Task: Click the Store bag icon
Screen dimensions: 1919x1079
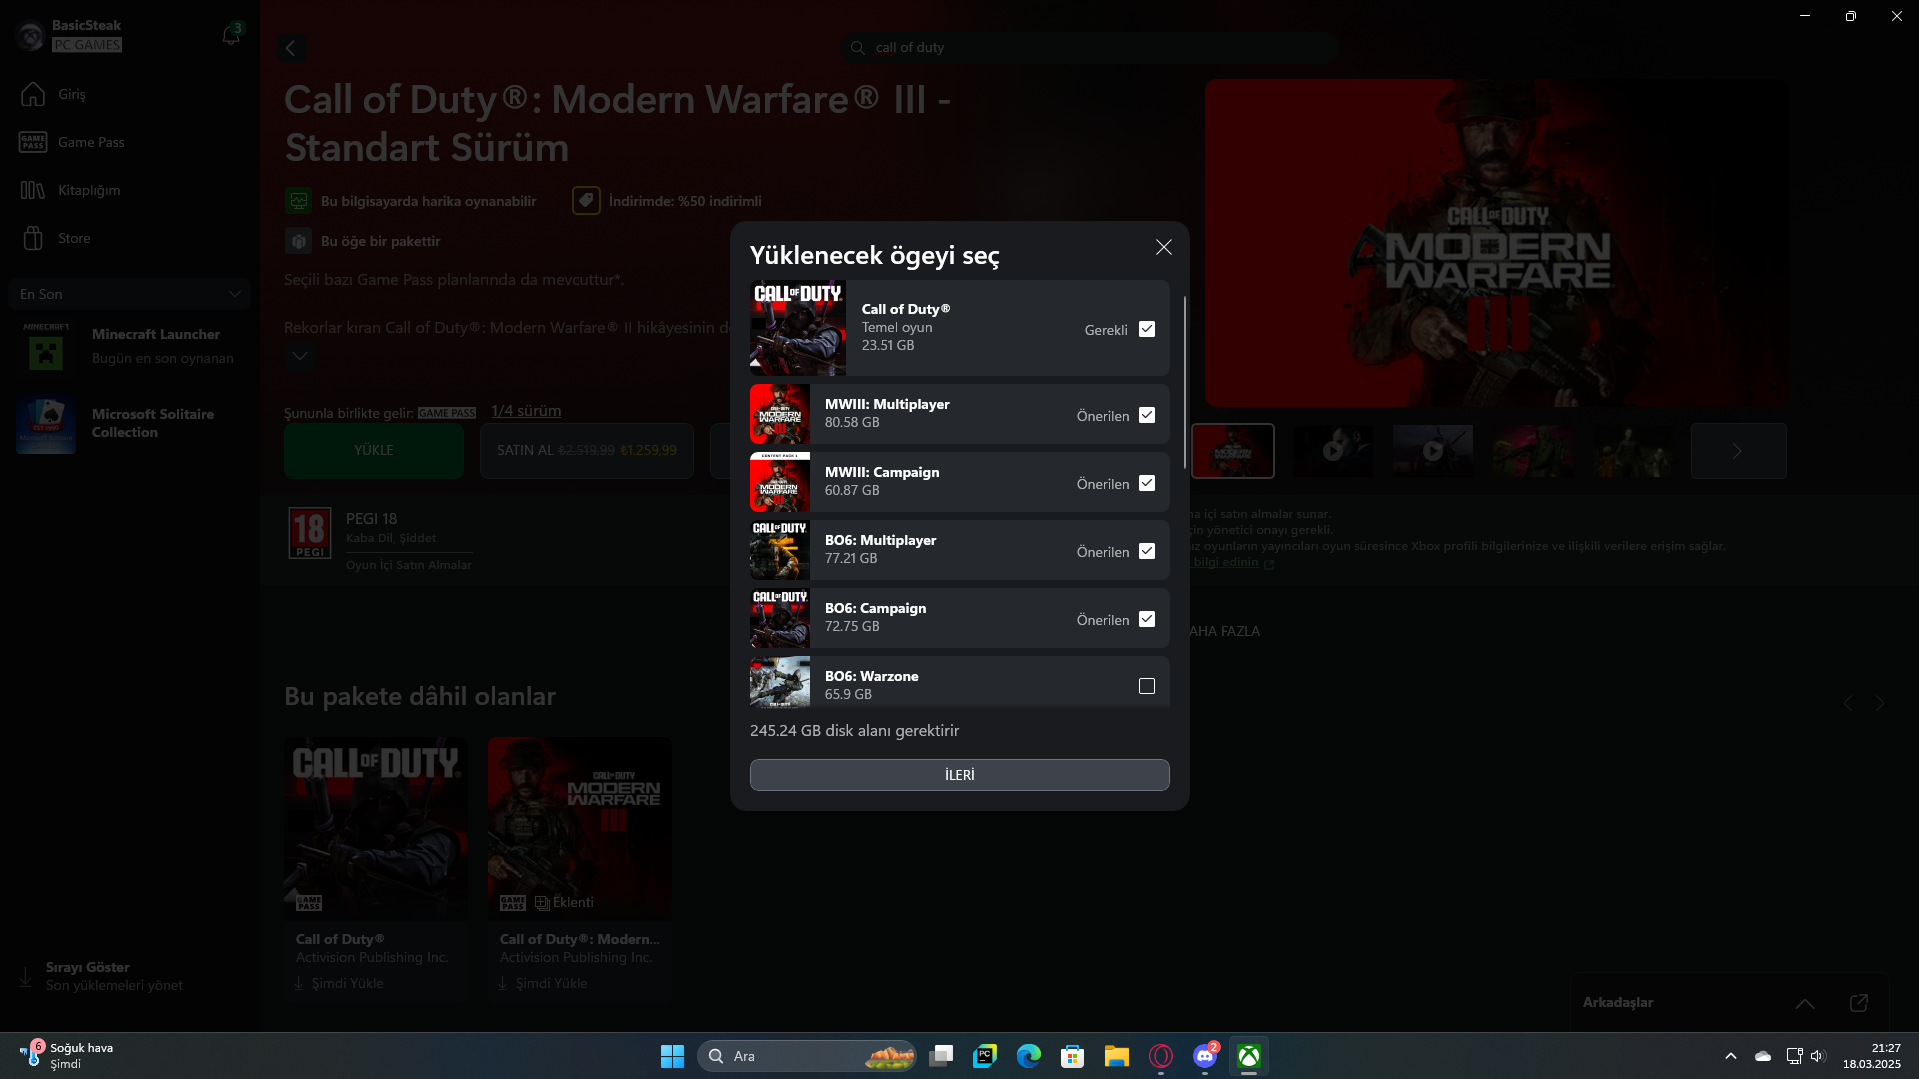Action: (x=33, y=238)
